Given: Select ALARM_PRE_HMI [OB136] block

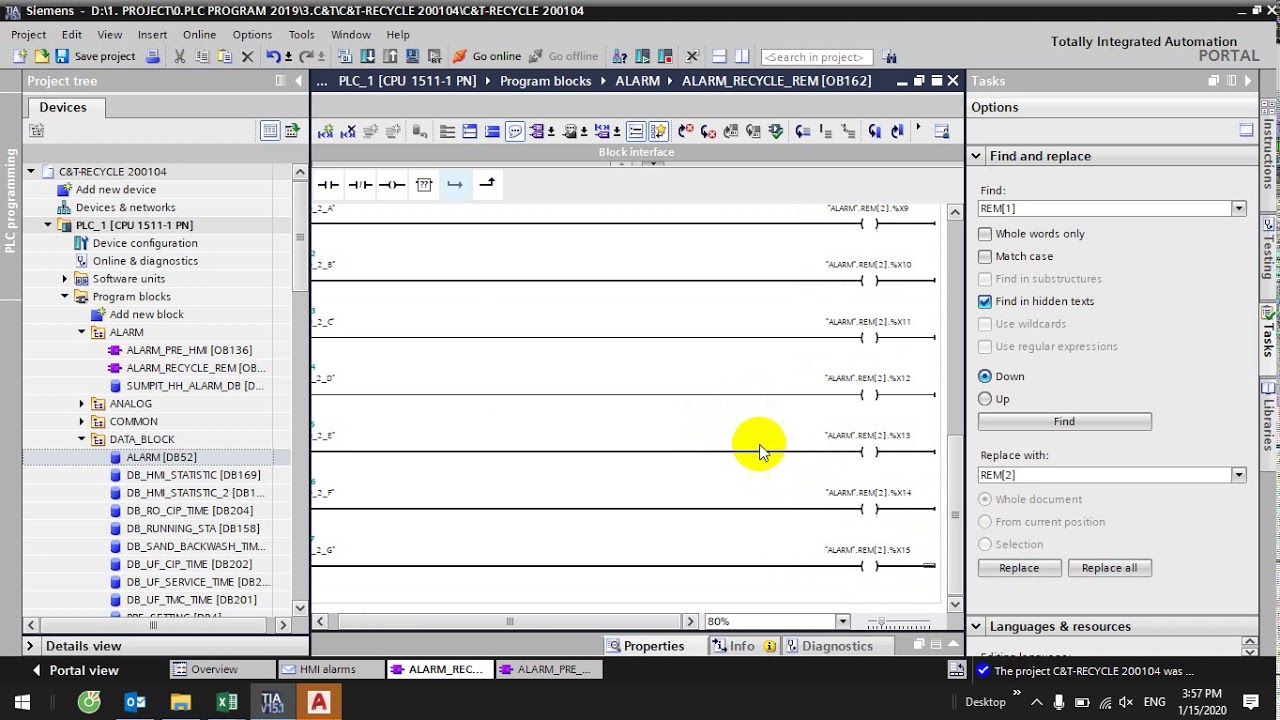Looking at the screenshot, I should pyautogui.click(x=188, y=350).
